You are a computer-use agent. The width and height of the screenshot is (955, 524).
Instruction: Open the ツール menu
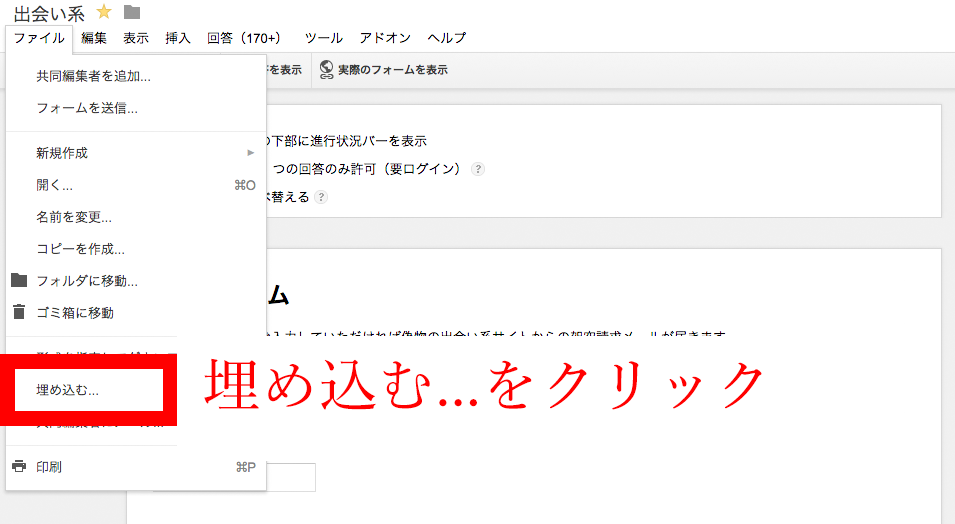323,38
